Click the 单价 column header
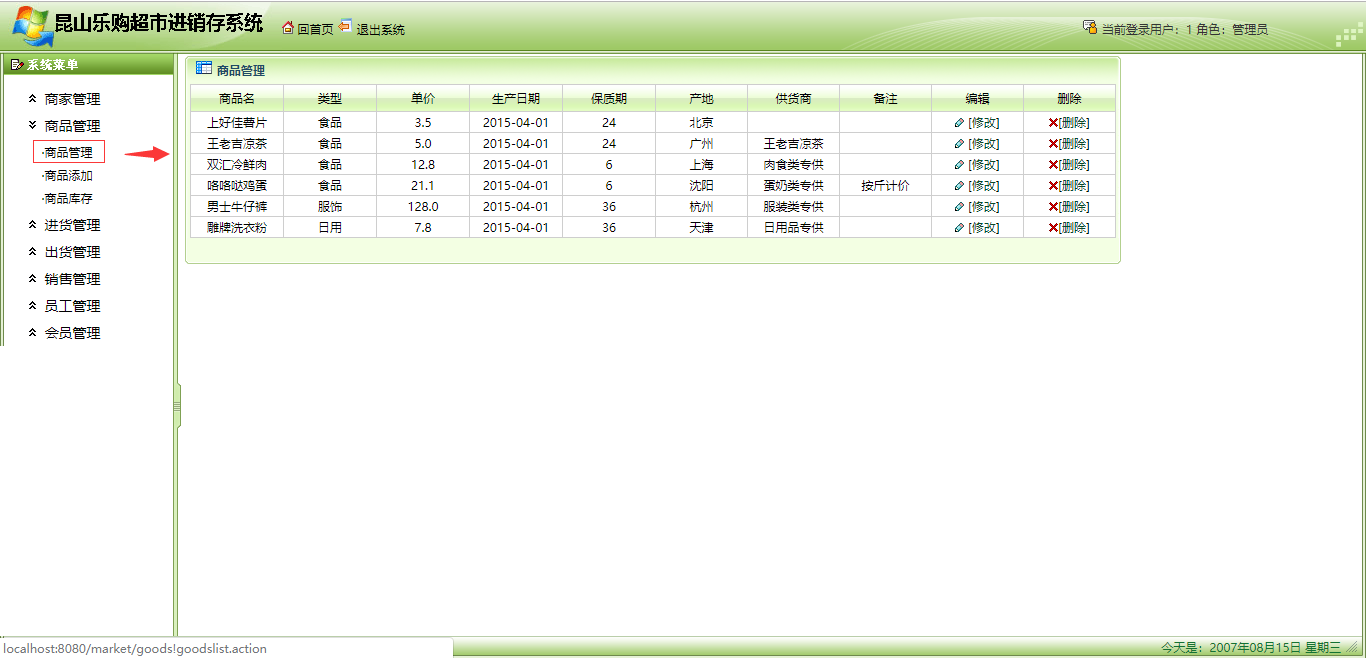This screenshot has height=658, width=1366. click(423, 98)
